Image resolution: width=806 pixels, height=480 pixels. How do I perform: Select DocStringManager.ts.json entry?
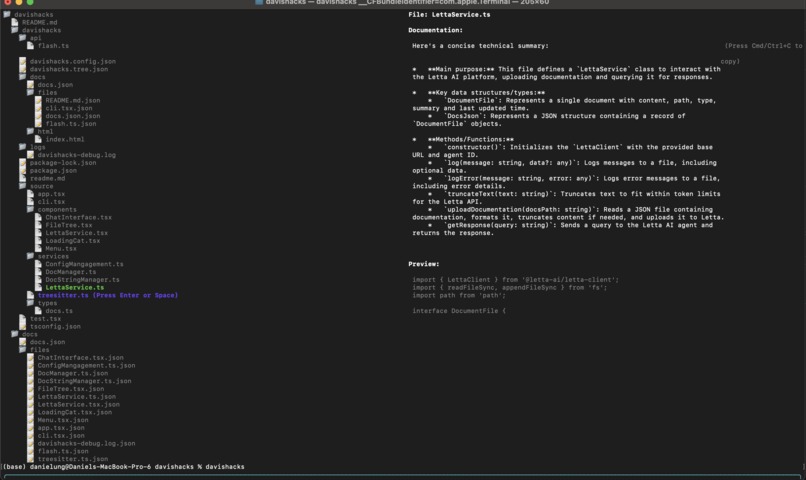pos(84,381)
